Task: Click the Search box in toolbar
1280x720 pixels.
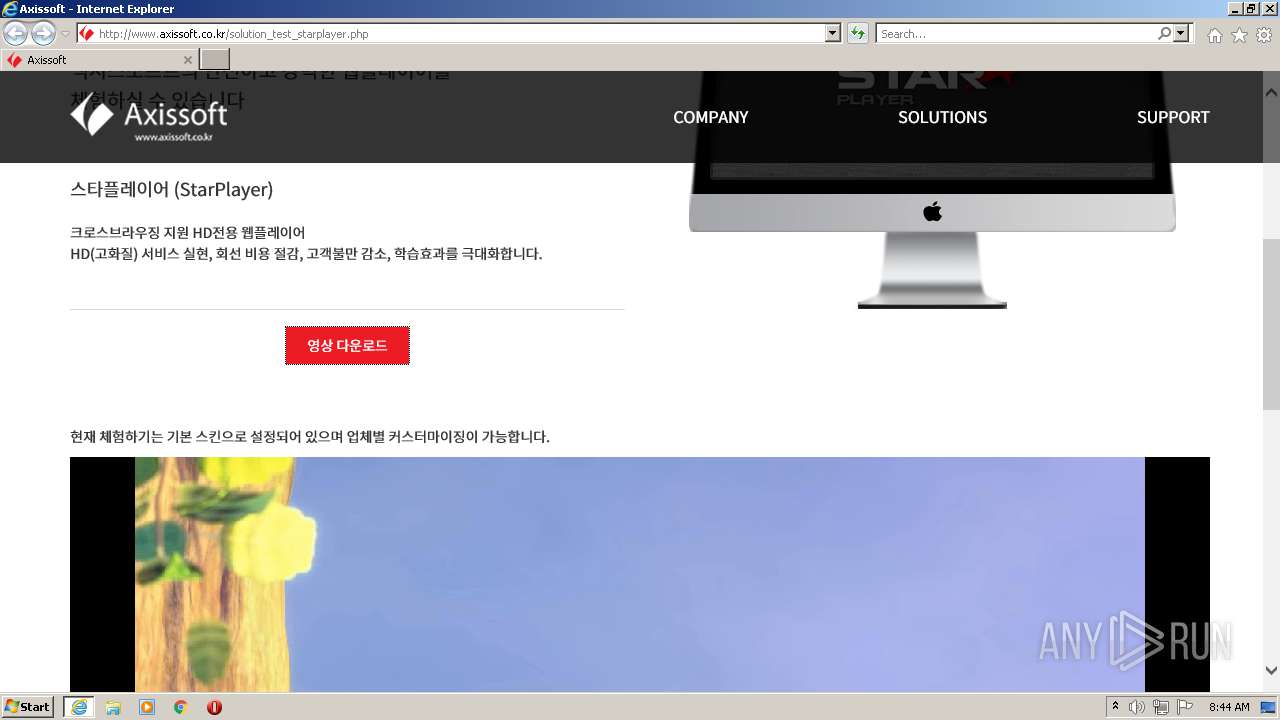Action: click(x=1016, y=34)
